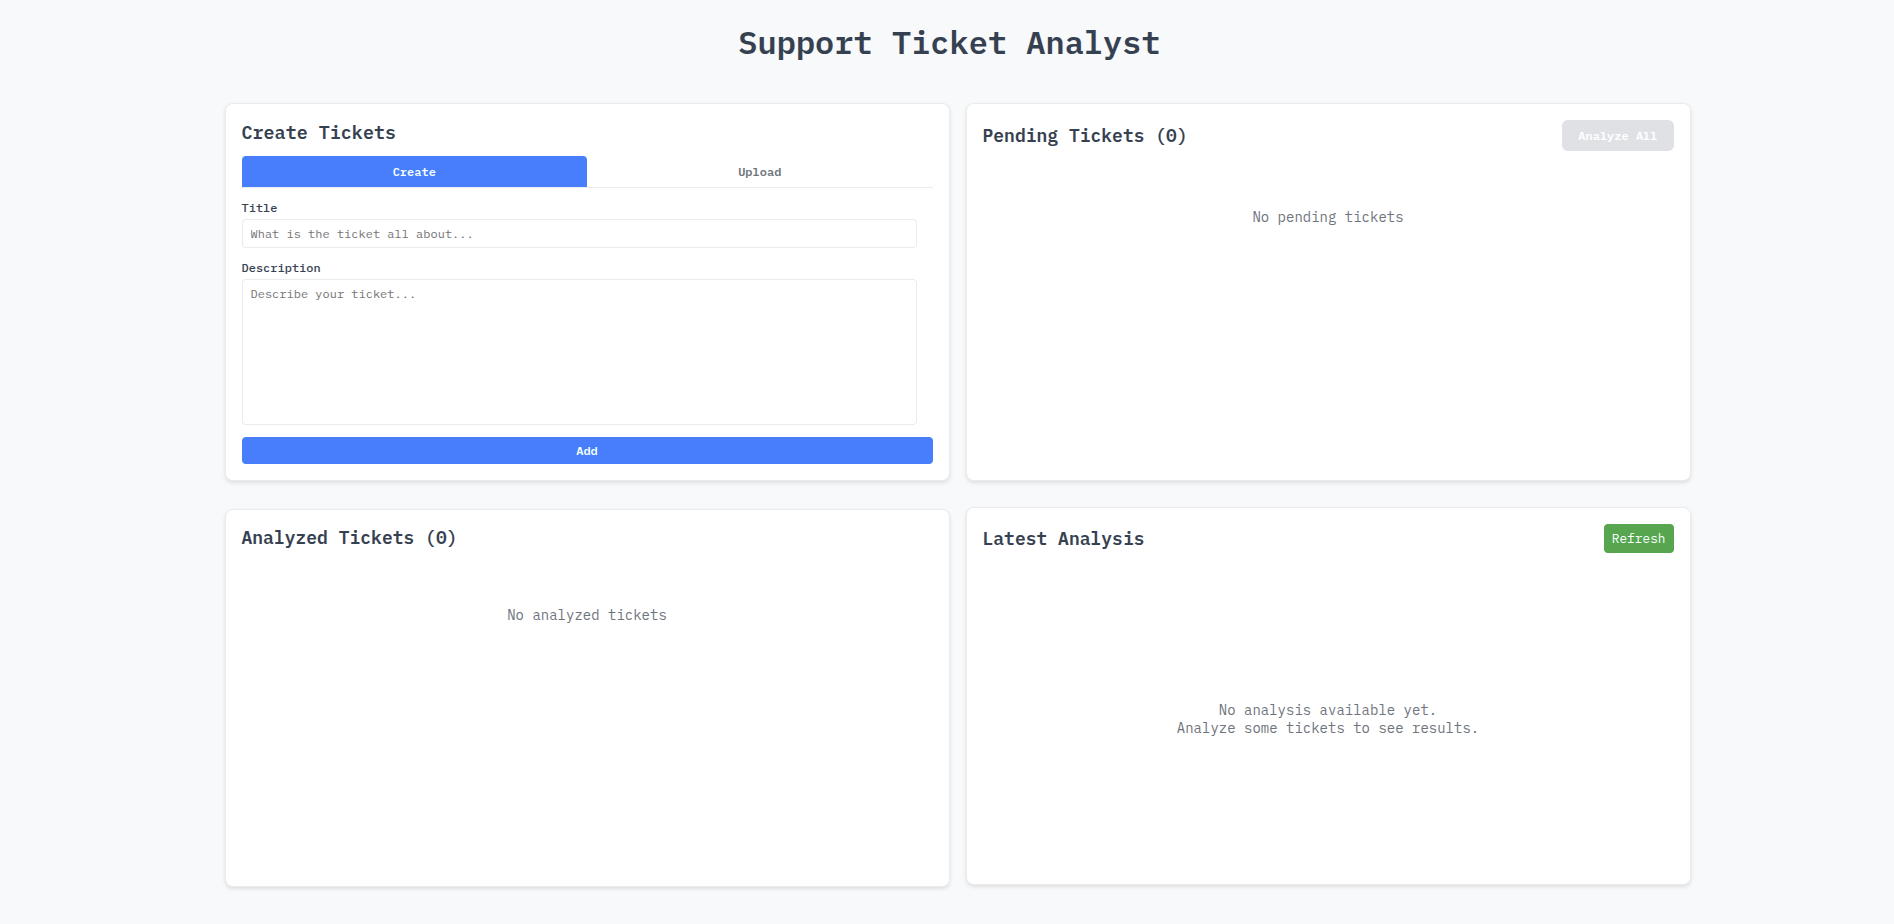This screenshot has width=1894, height=924.
Task: Click the Latest Analysis heading
Action: click(1063, 539)
